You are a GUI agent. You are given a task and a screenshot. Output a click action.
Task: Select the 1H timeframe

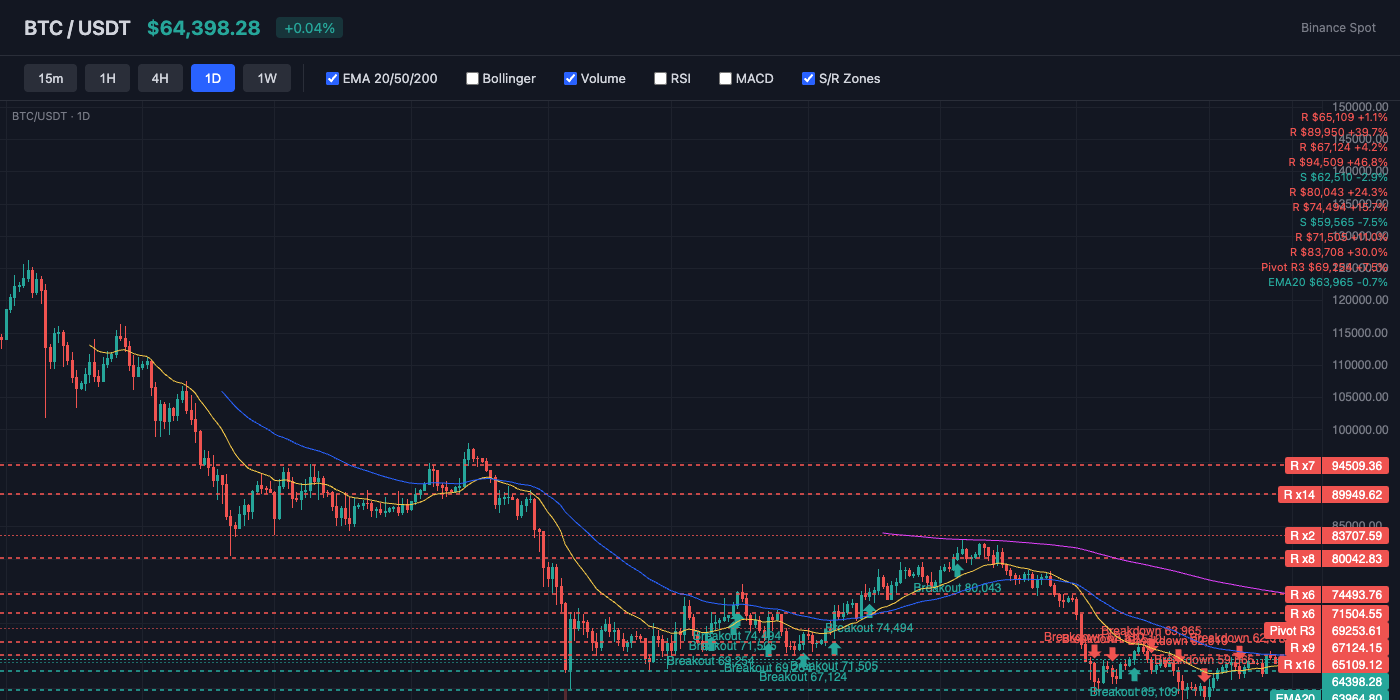point(107,78)
